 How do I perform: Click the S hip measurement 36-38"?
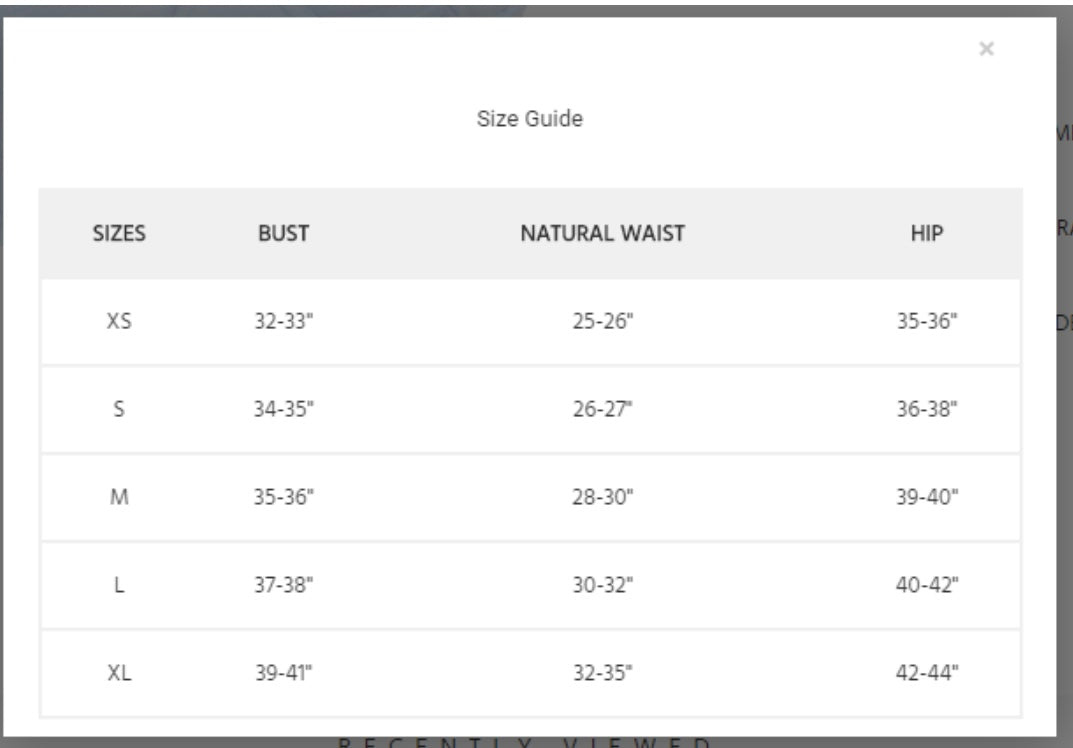click(x=927, y=409)
